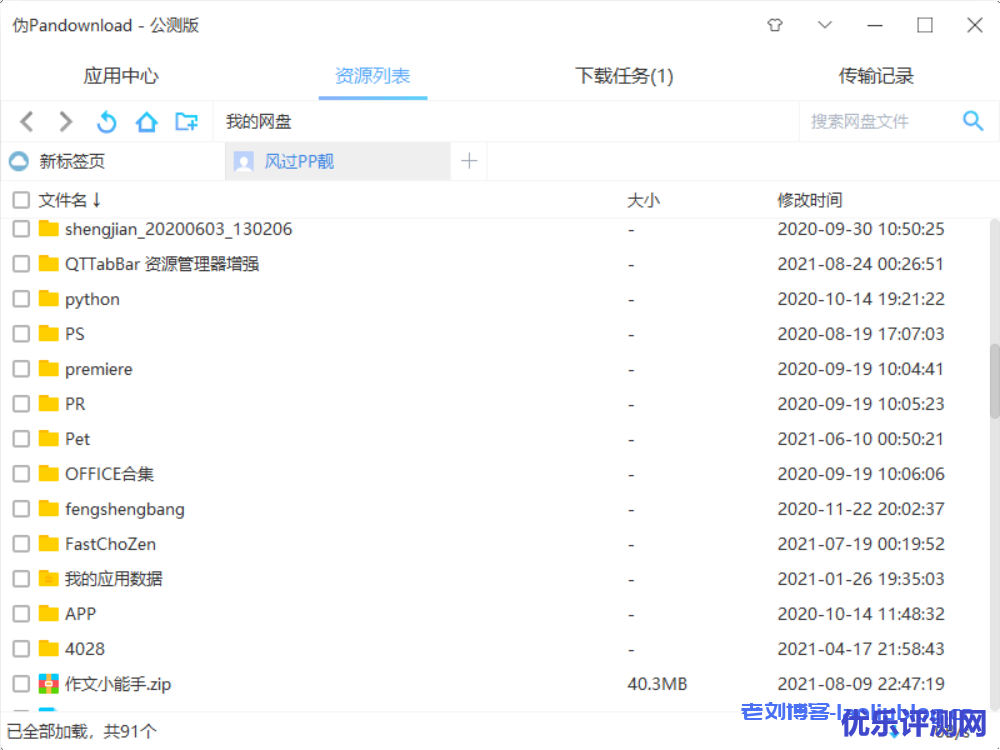Refresh the file list
Viewport: 1000px width, 750px height.
tap(107, 121)
